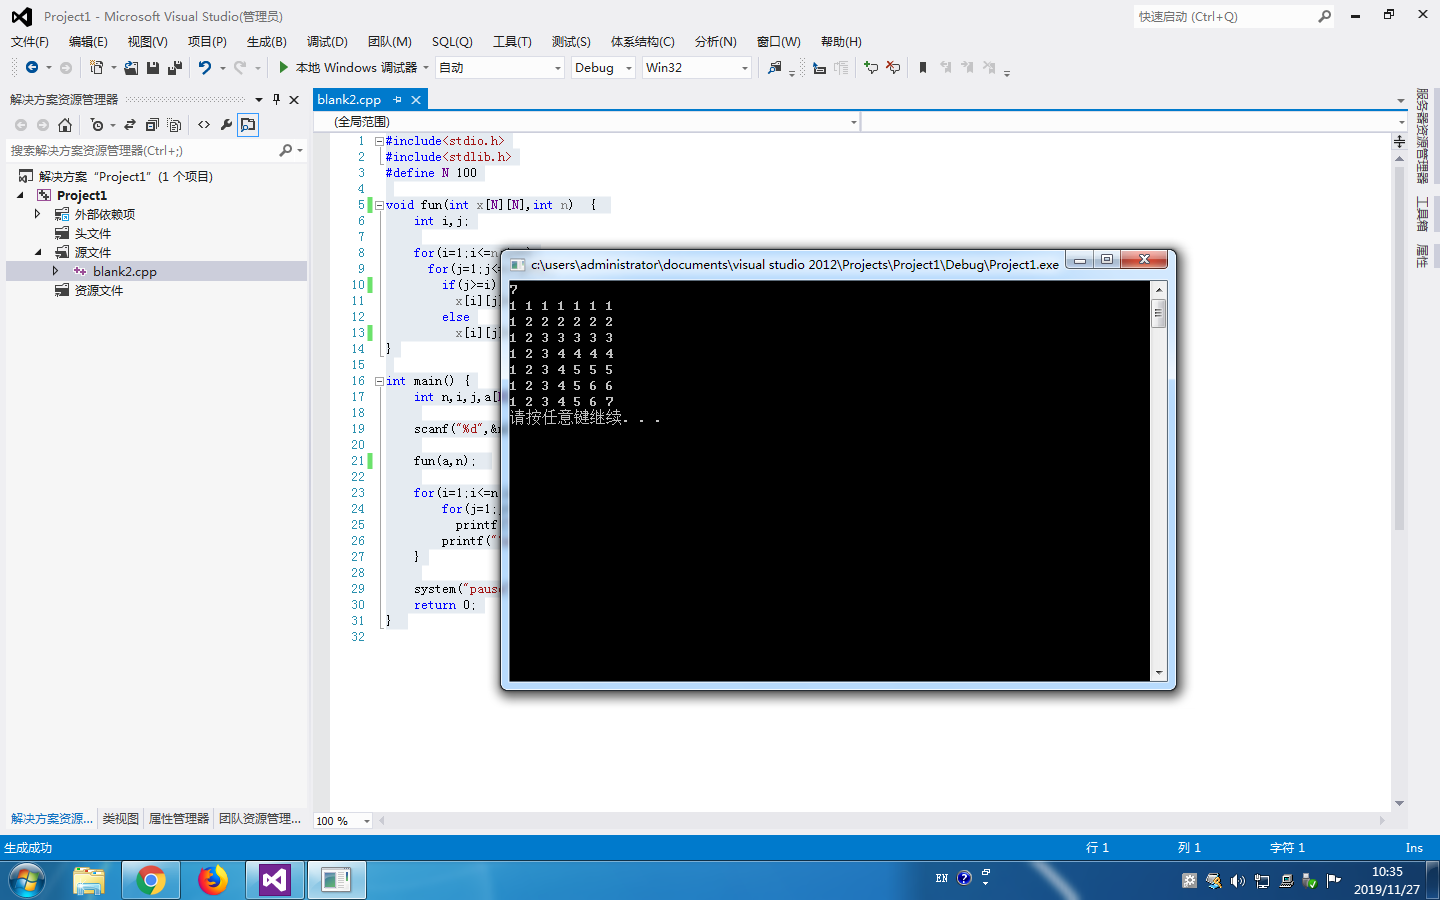Click the Save All toolbar icon
Image resolution: width=1440 pixels, height=900 pixels.
[175, 68]
